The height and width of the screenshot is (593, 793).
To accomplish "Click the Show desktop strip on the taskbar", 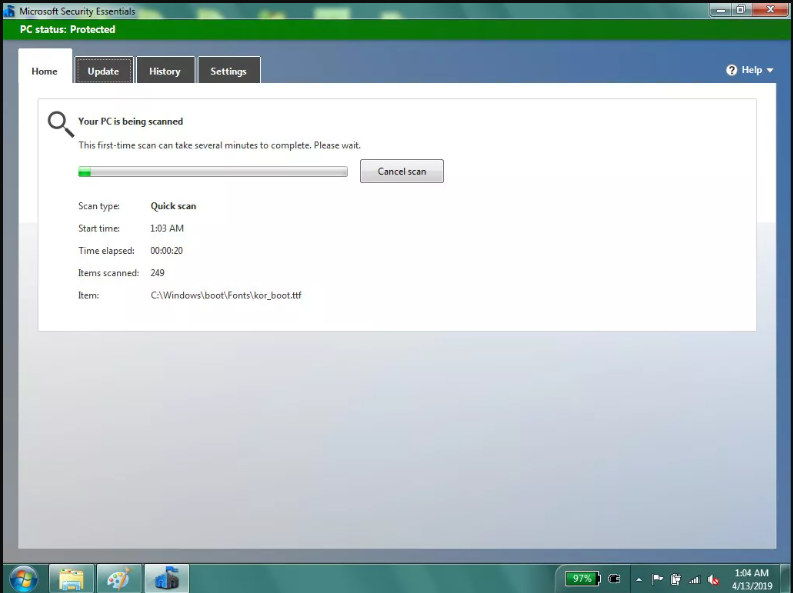I will [x=786, y=579].
